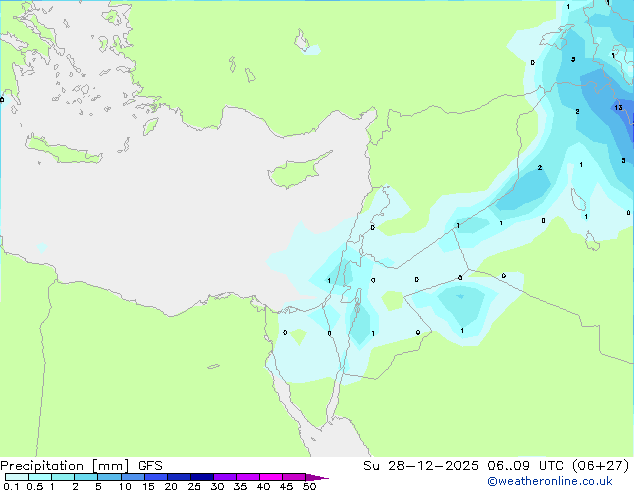This screenshot has height=490, width=634.
Task: Click the 0.5–1 mm legend color swatch
Action: click(x=40, y=477)
